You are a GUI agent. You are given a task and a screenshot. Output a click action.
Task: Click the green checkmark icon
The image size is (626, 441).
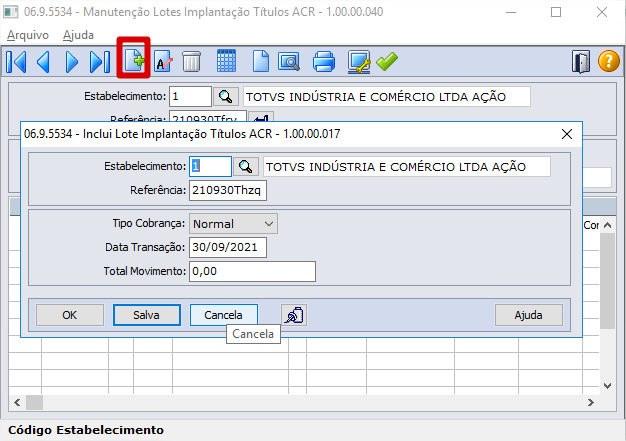click(x=387, y=61)
